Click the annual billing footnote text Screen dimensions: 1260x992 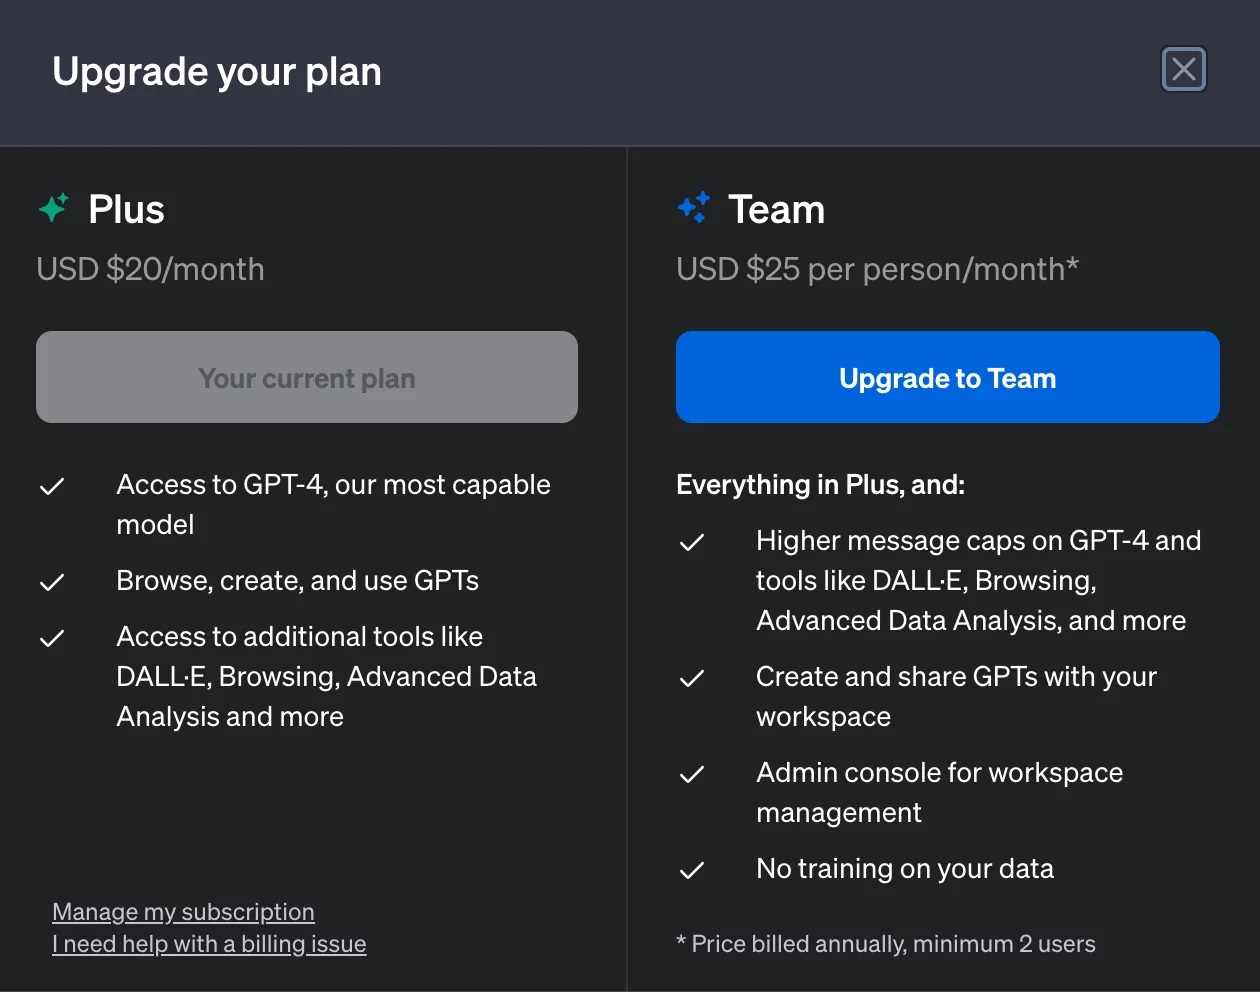885,944
